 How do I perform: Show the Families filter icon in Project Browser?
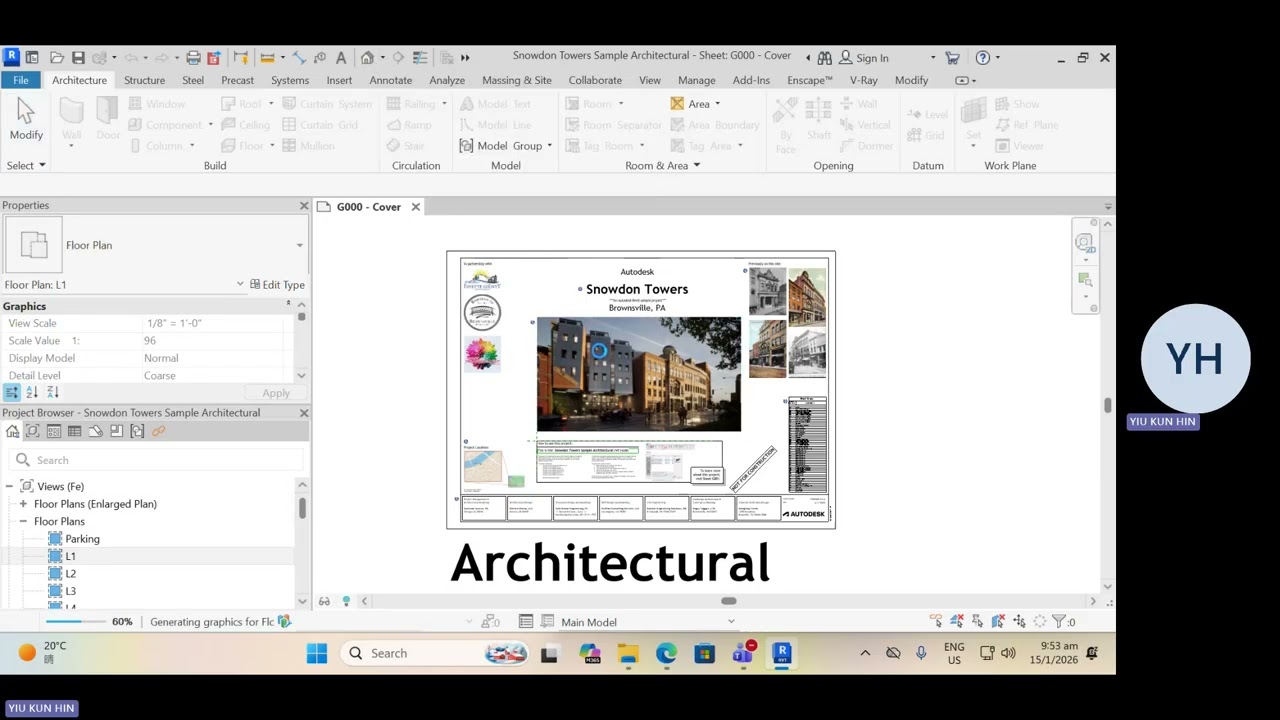tap(116, 431)
